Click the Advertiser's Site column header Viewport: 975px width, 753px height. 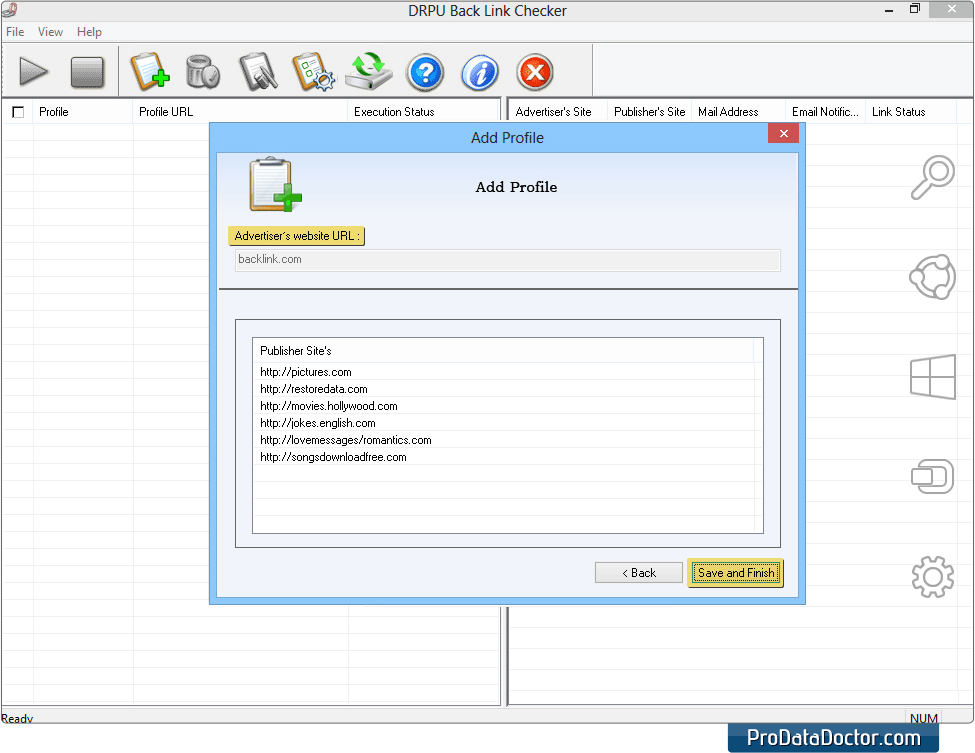pyautogui.click(x=558, y=112)
